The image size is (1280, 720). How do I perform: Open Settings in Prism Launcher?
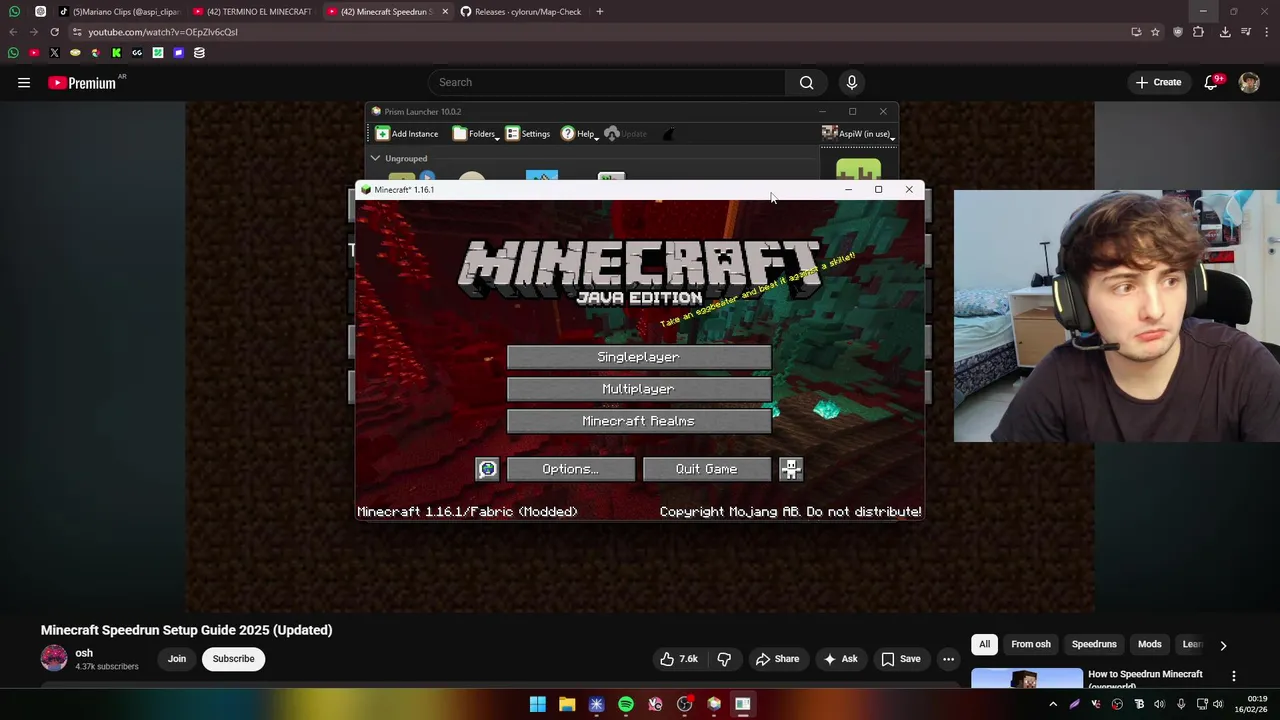[527, 134]
